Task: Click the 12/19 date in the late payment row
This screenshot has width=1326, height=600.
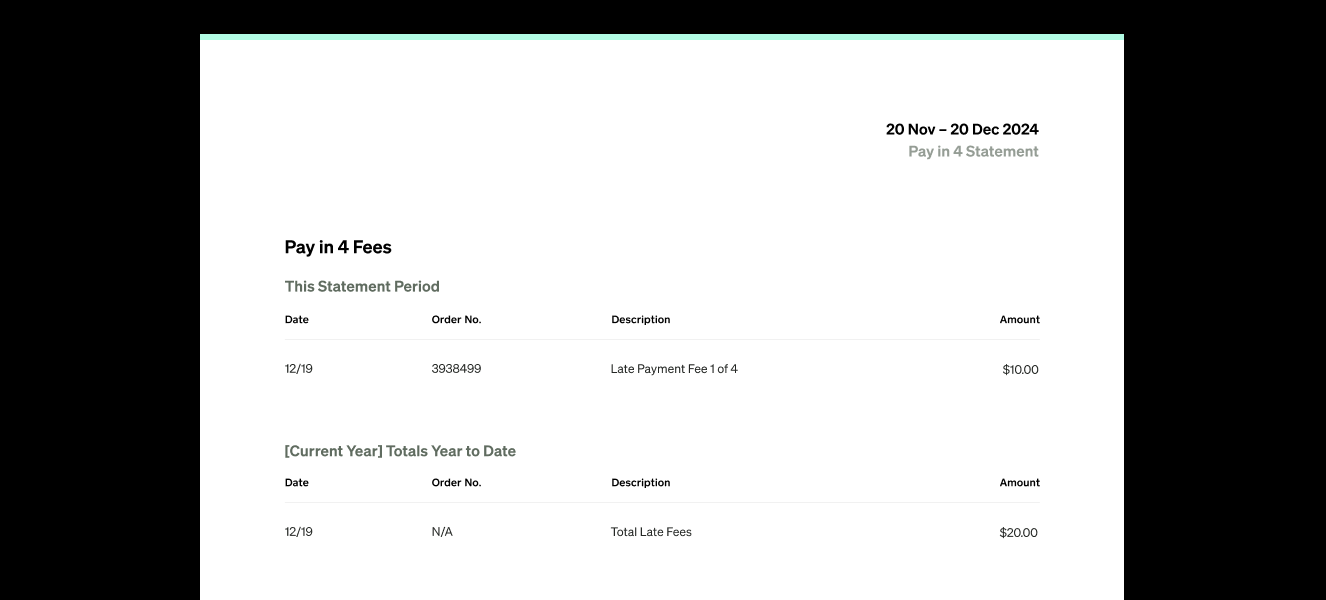Action: (299, 369)
